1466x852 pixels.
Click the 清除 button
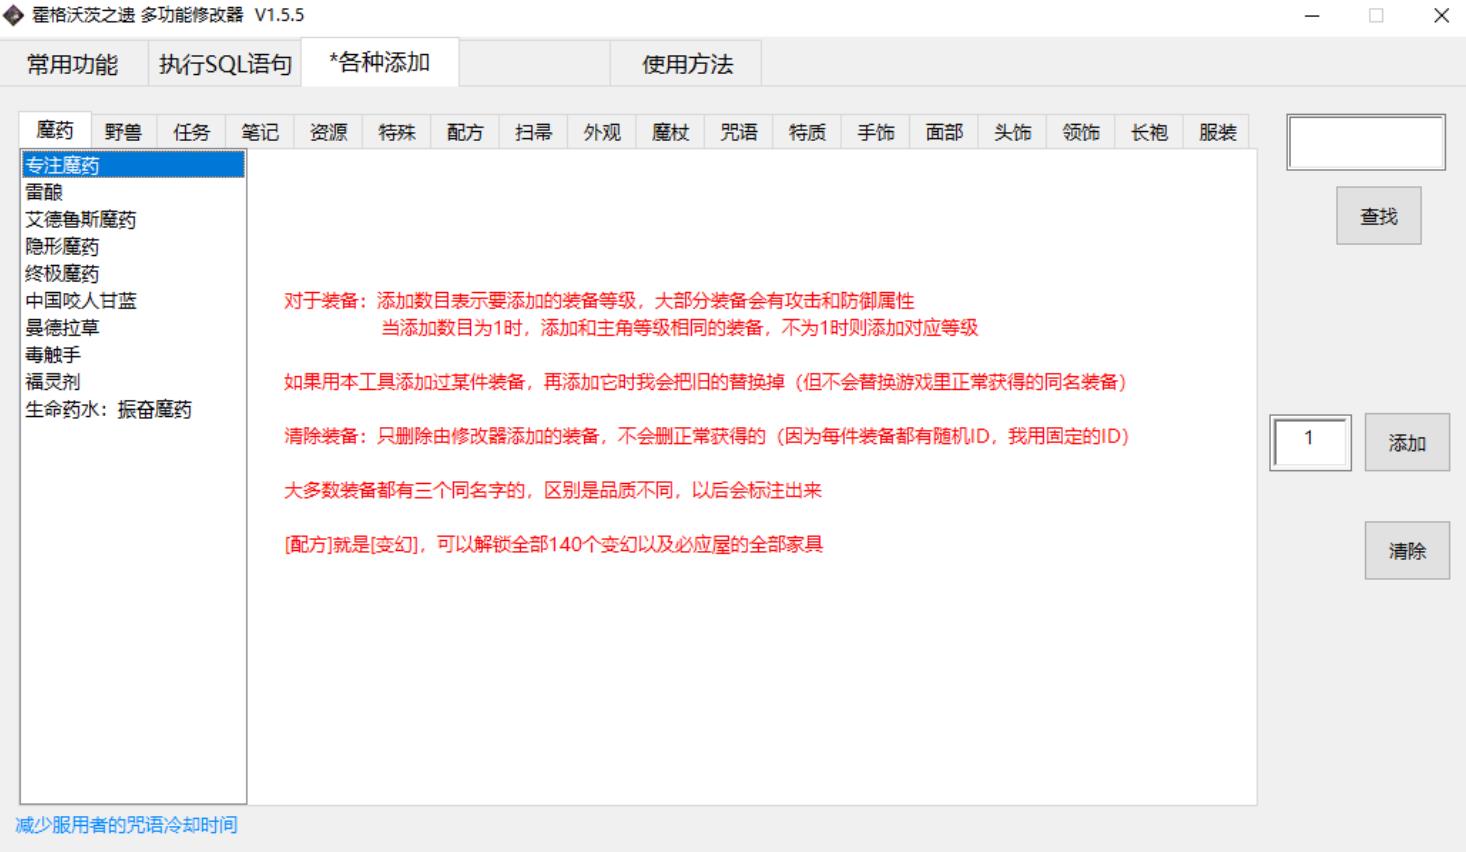pyautogui.click(x=1406, y=551)
